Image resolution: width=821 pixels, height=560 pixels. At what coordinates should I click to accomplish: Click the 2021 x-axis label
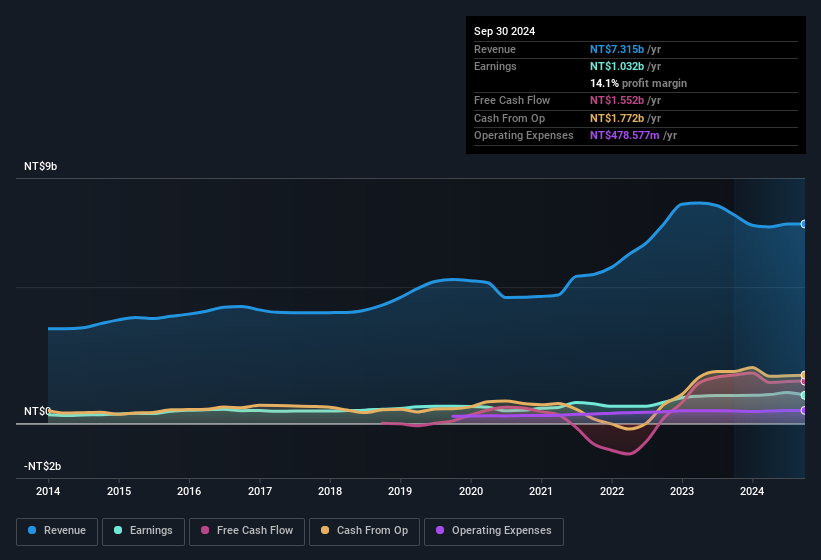point(541,491)
